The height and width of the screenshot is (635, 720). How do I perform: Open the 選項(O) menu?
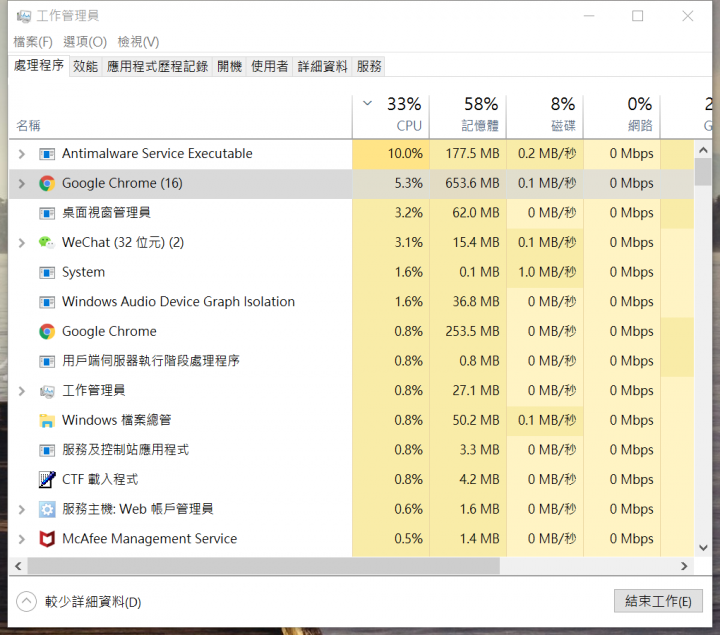[85, 42]
